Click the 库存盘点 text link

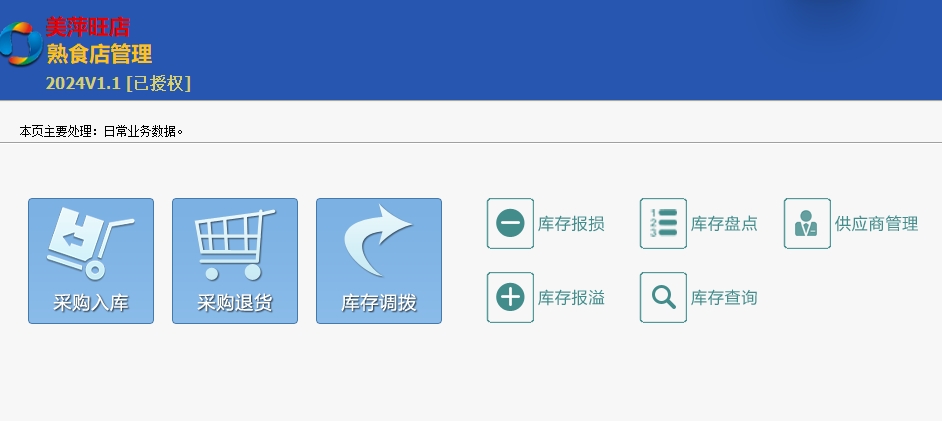724,224
